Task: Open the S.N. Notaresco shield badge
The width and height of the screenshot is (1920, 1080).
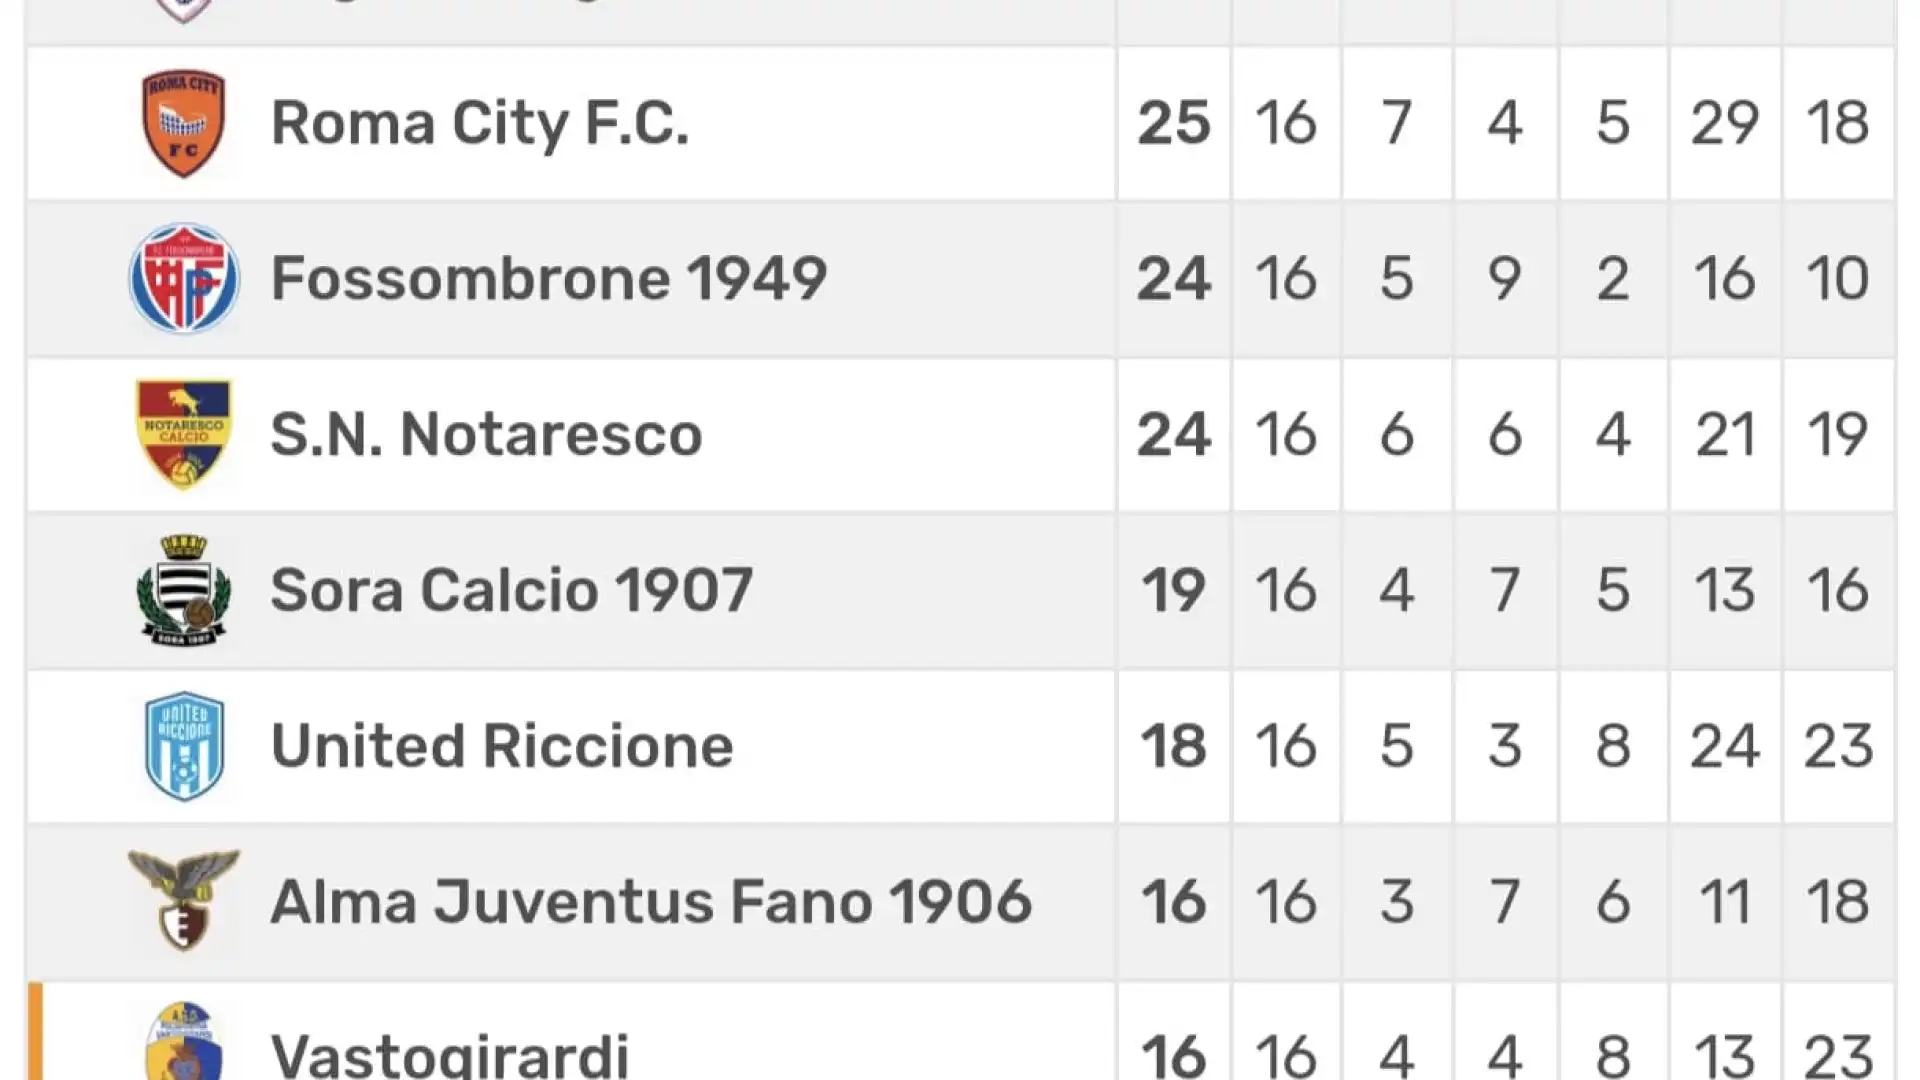Action: point(184,434)
